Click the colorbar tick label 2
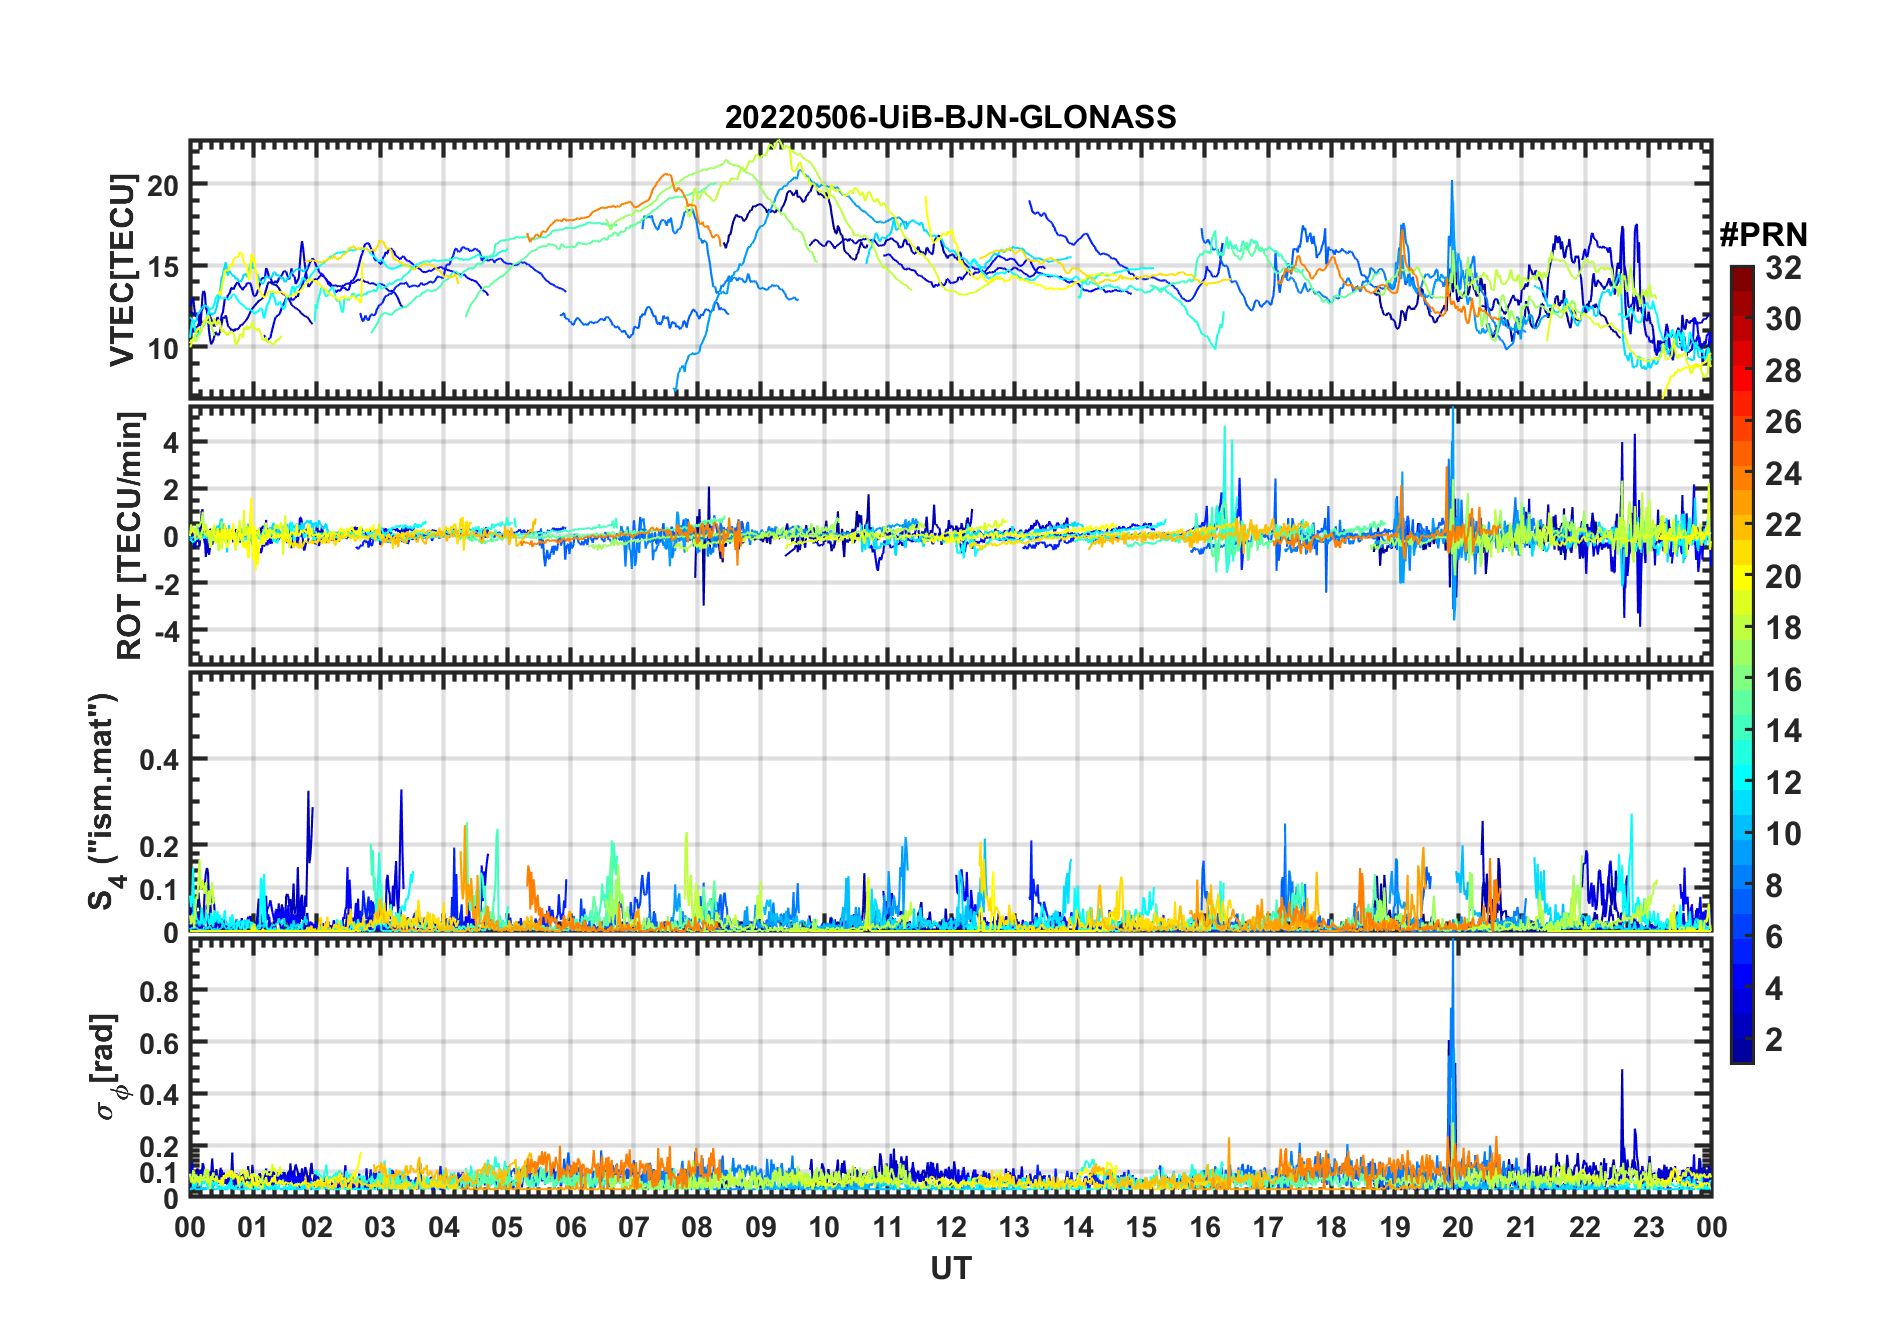 click(1774, 1040)
